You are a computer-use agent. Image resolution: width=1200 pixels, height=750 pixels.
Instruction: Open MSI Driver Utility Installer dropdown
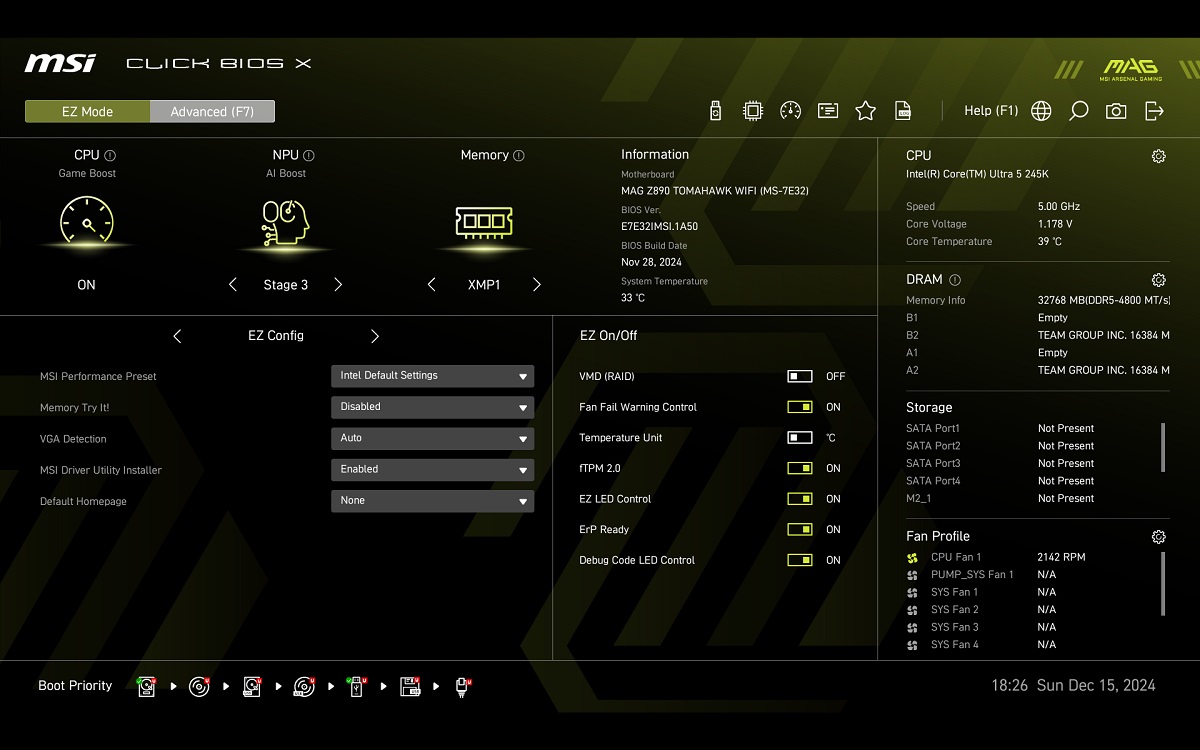(x=432, y=469)
